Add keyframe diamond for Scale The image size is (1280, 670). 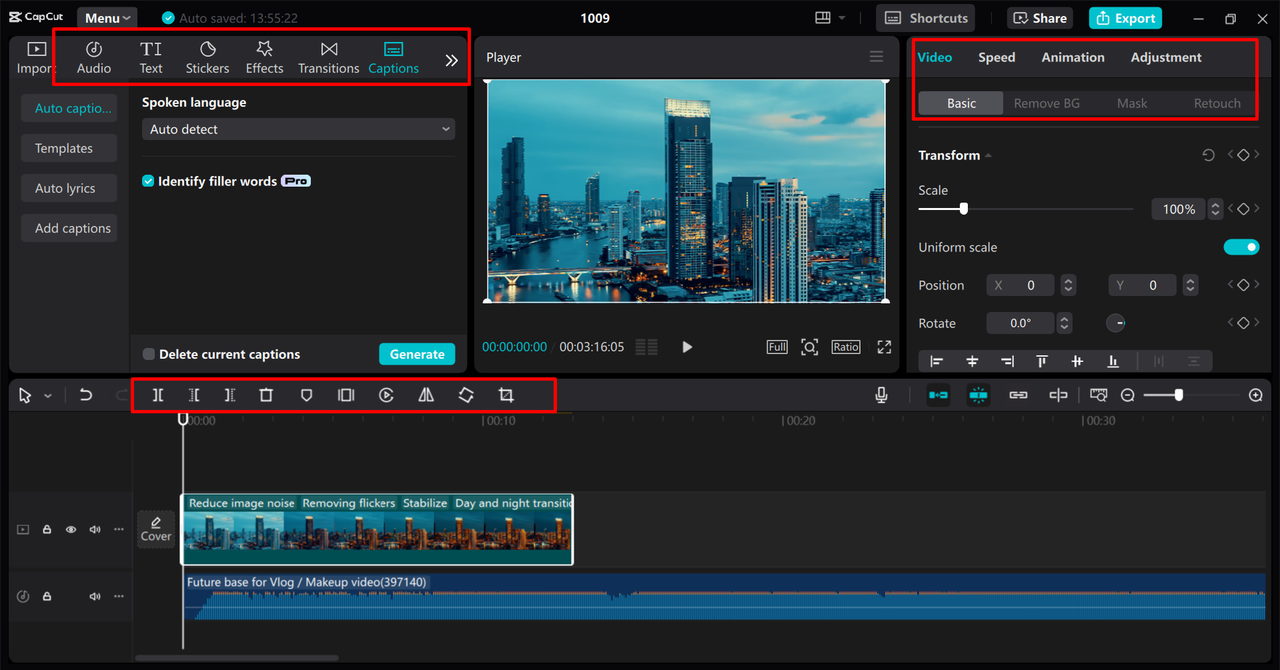click(1243, 209)
